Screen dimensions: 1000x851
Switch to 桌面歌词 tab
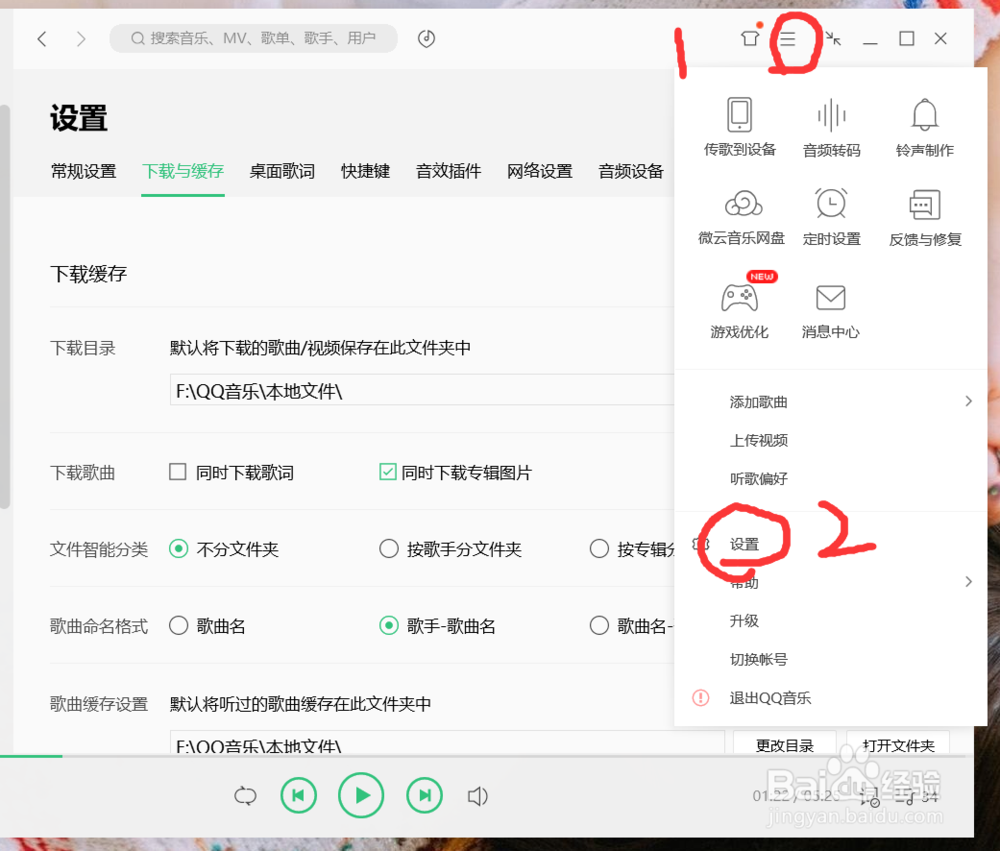tap(282, 171)
